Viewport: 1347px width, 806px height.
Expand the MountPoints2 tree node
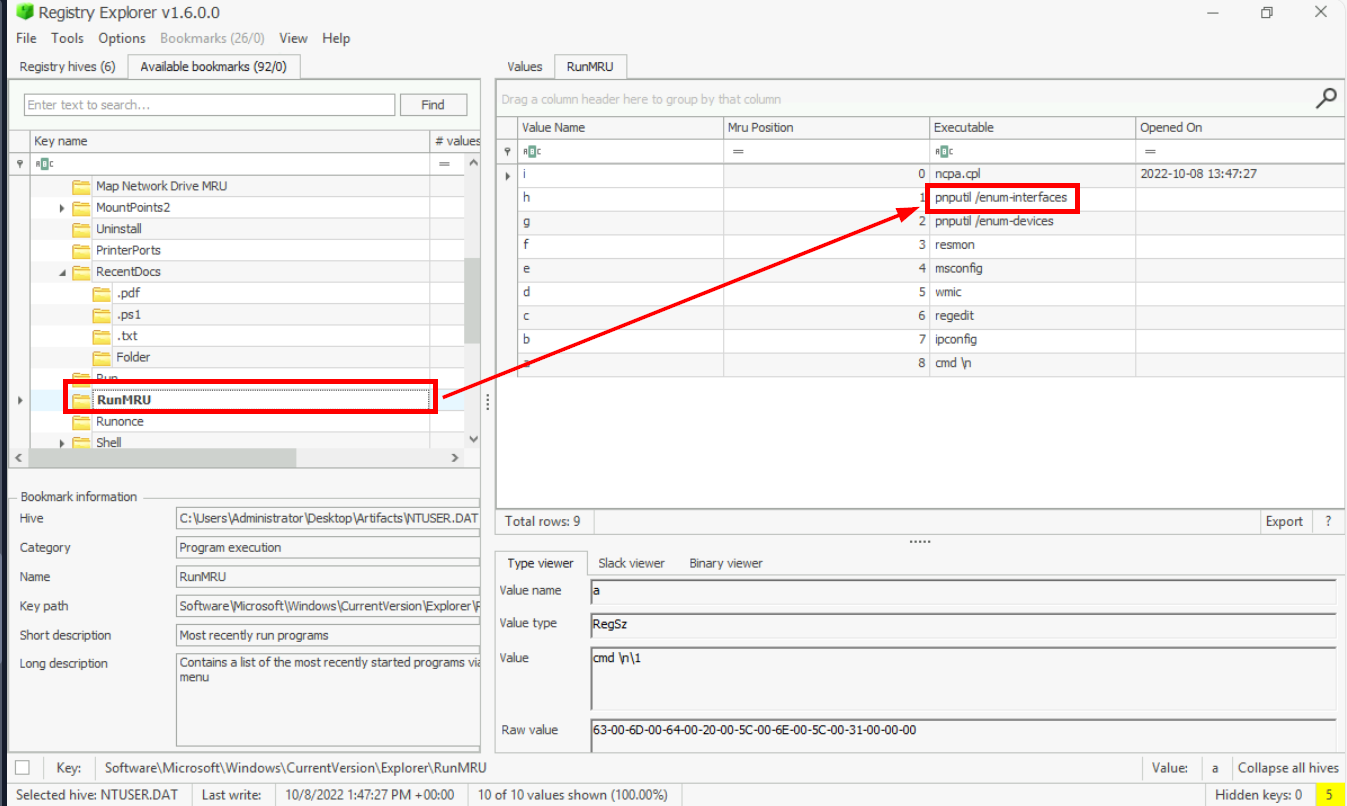tap(62, 208)
